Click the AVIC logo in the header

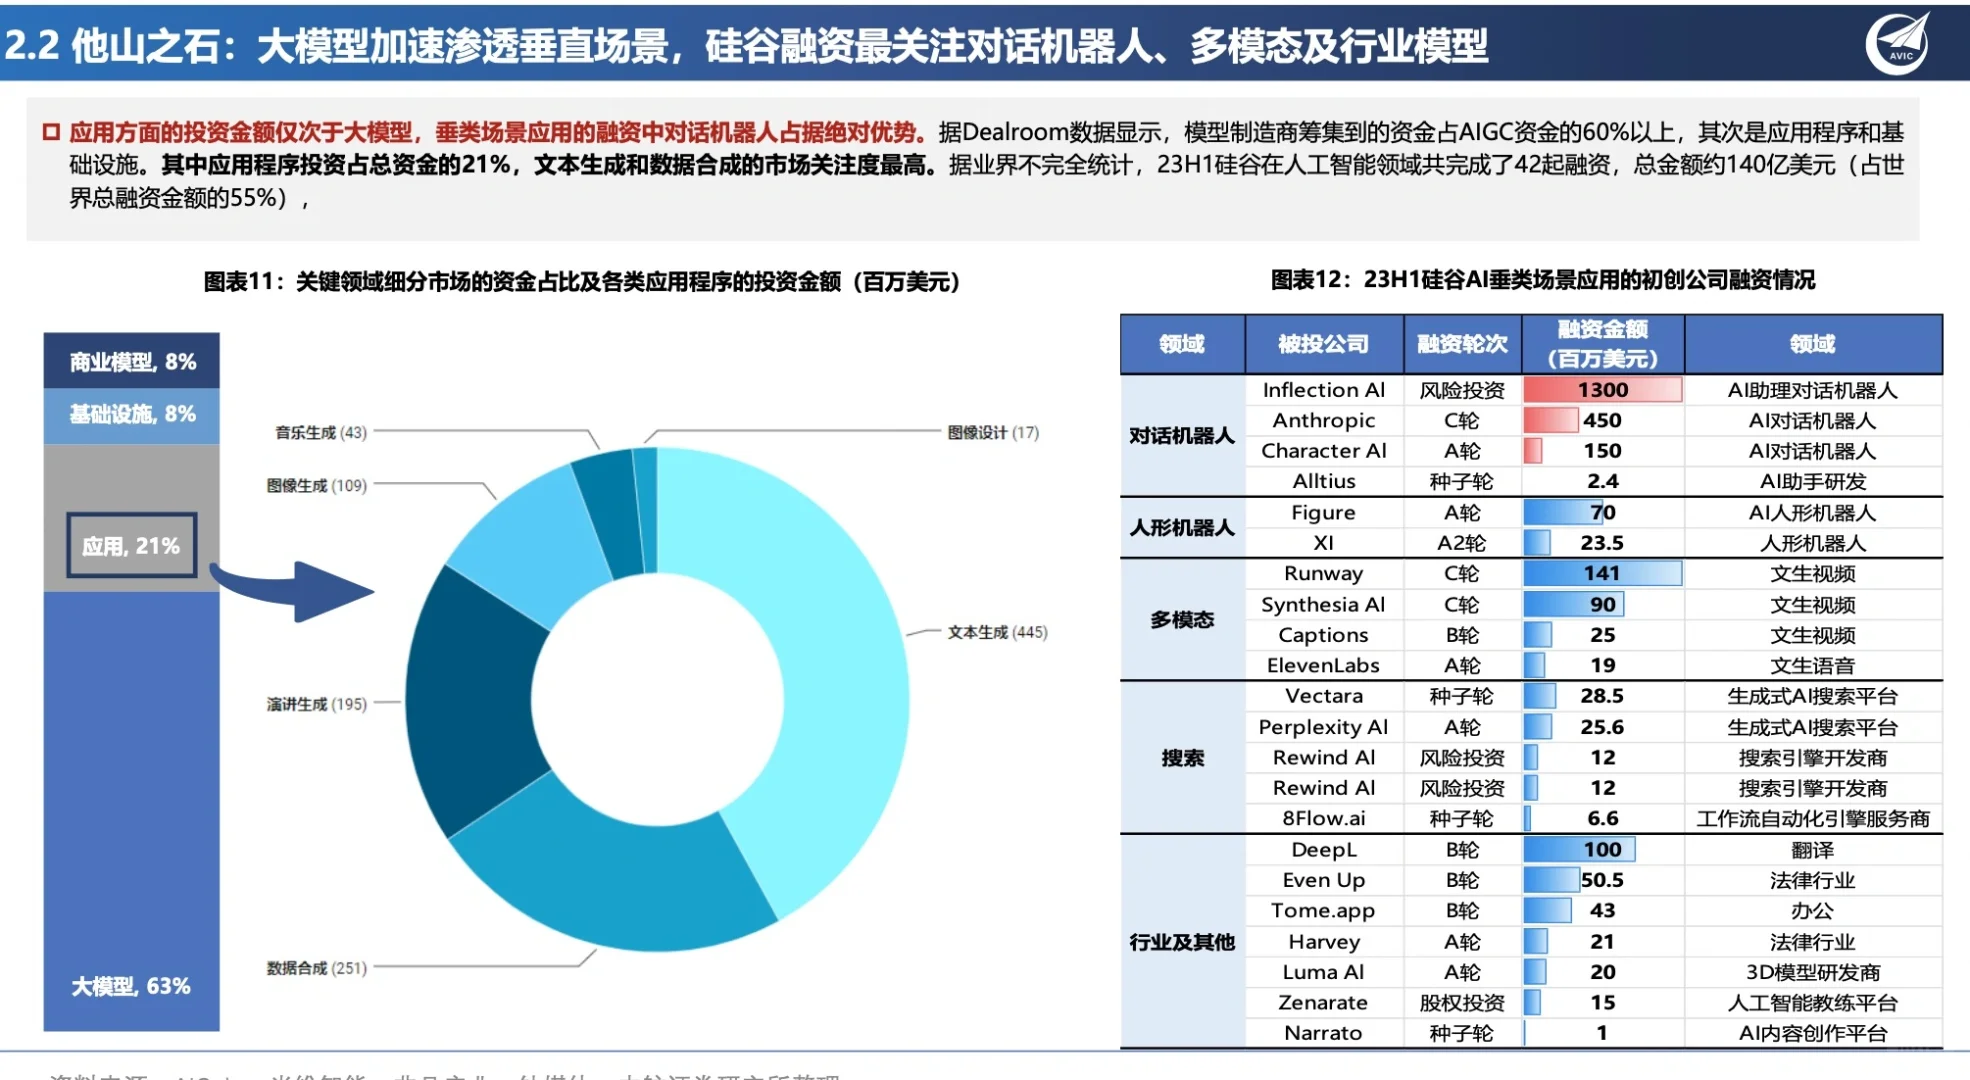tap(1899, 42)
